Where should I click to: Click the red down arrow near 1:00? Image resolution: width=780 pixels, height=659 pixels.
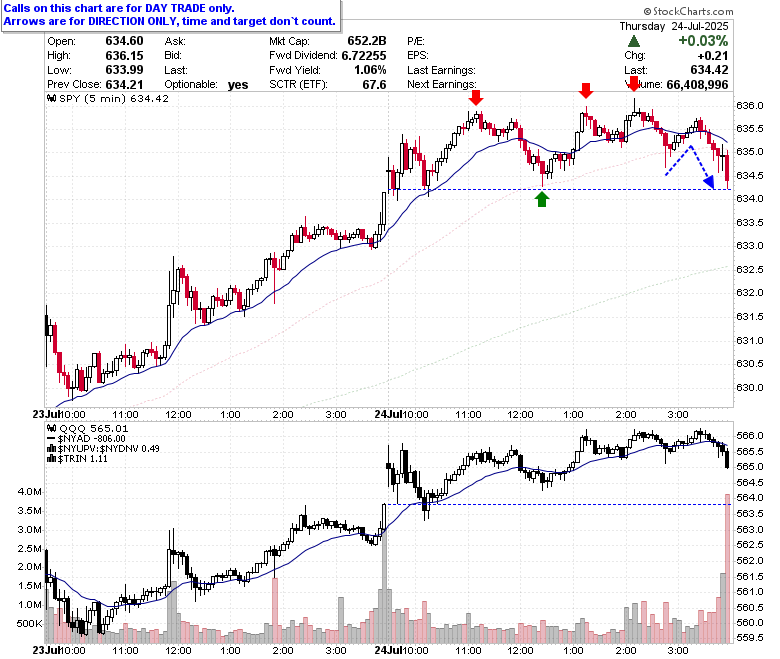click(586, 93)
